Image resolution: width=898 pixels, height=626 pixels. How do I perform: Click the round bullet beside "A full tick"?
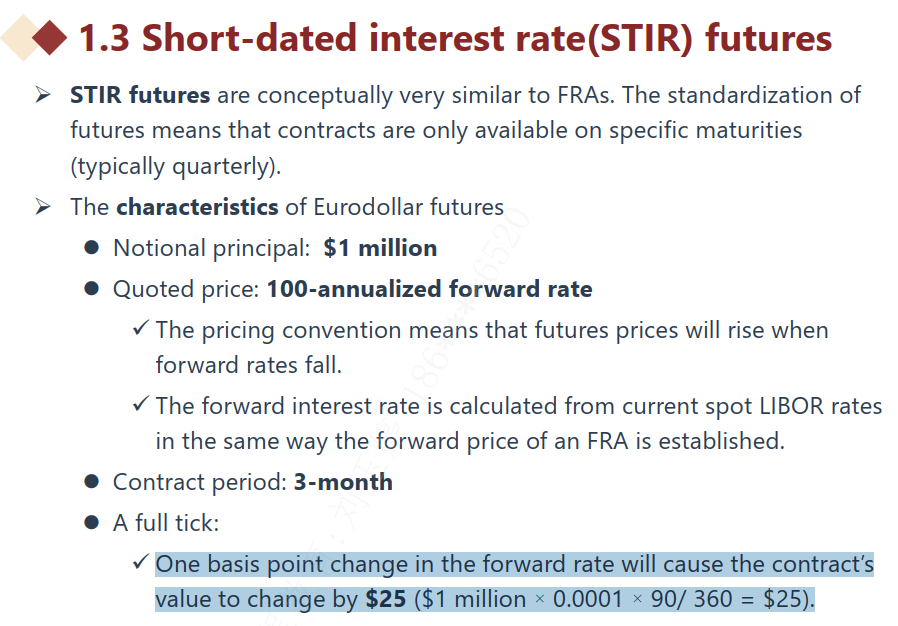[92, 523]
